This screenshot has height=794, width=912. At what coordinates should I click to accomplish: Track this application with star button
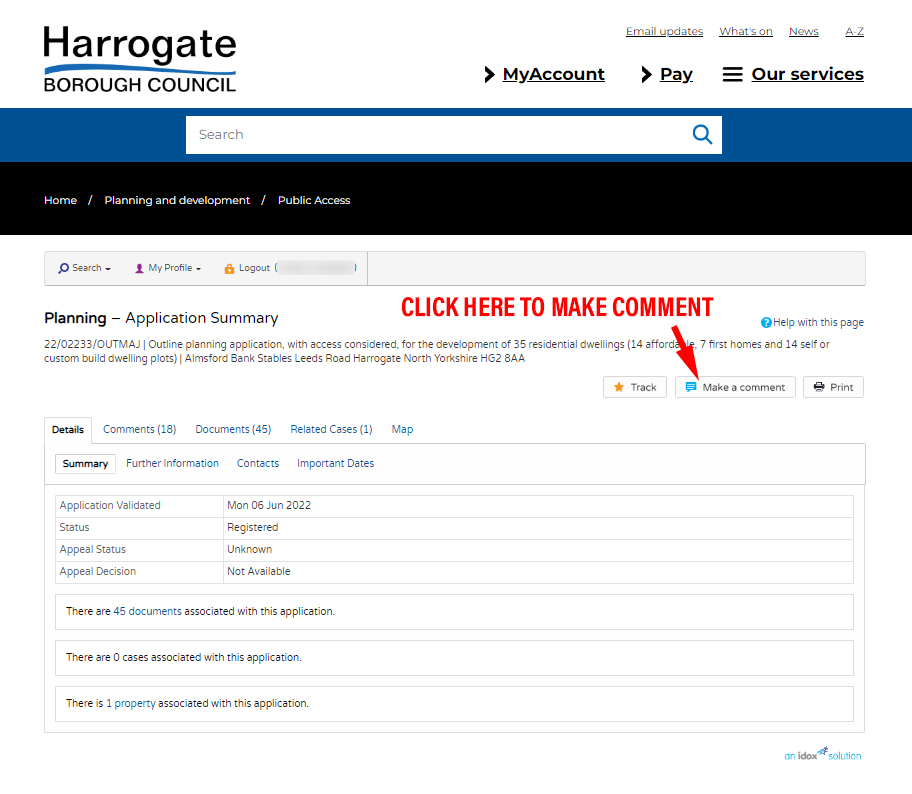tap(634, 387)
